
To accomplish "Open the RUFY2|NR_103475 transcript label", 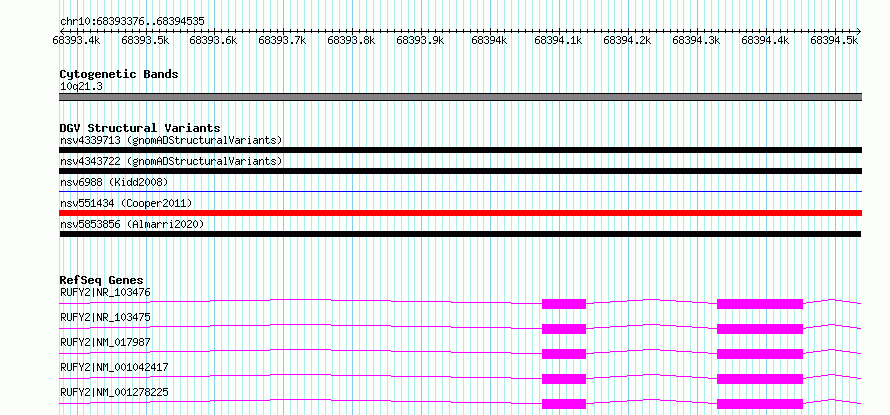I will click(x=105, y=317).
